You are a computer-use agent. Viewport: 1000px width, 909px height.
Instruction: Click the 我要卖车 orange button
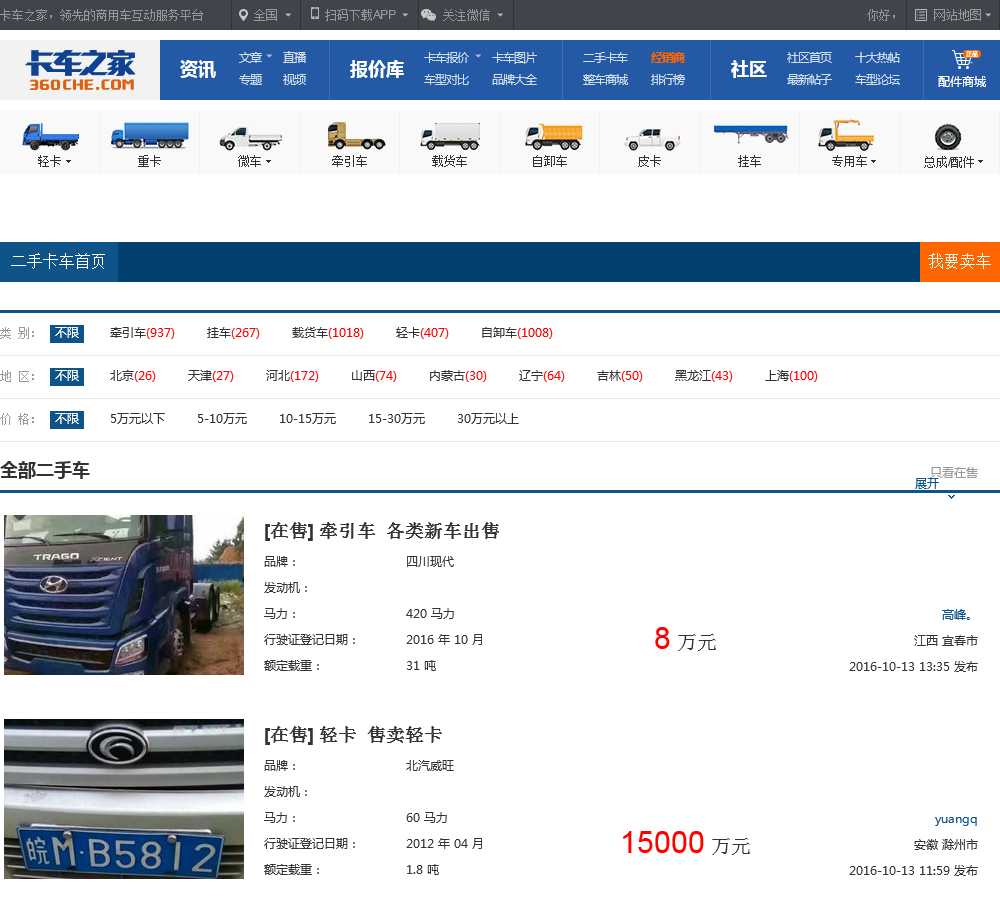point(959,262)
